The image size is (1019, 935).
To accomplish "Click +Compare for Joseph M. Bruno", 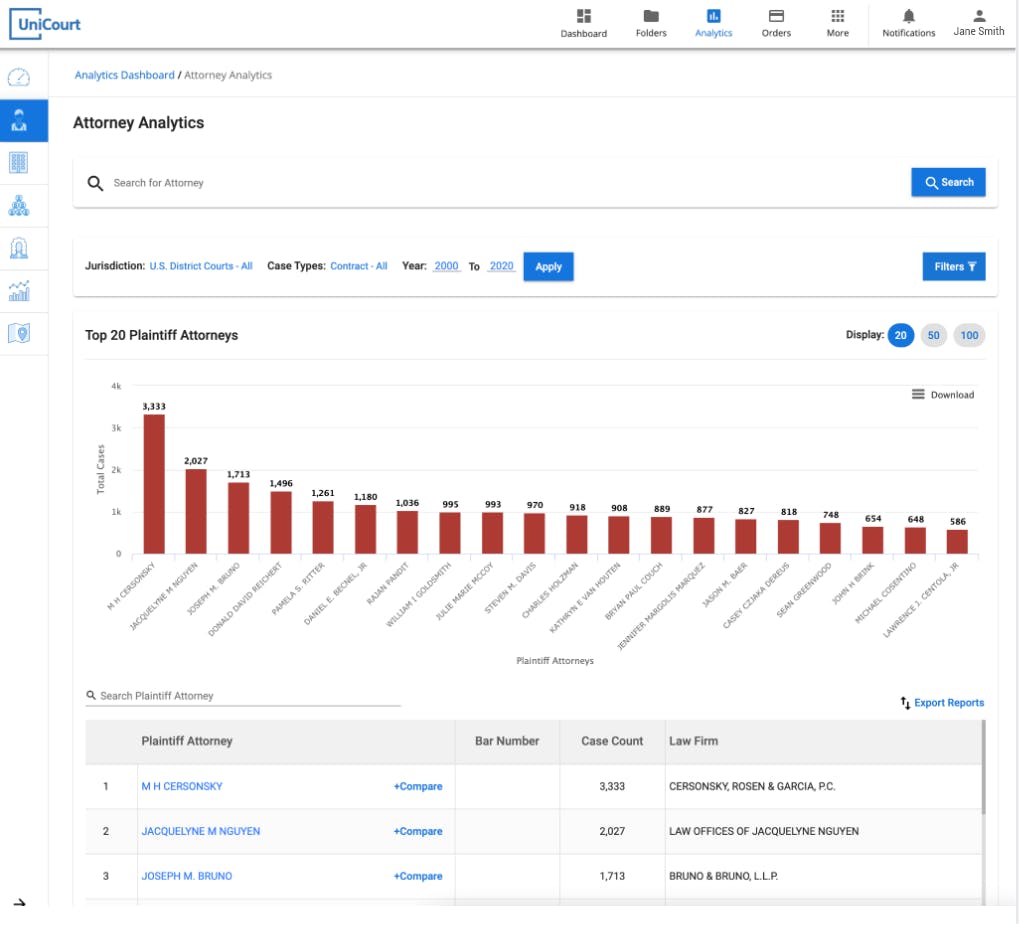I will point(418,876).
